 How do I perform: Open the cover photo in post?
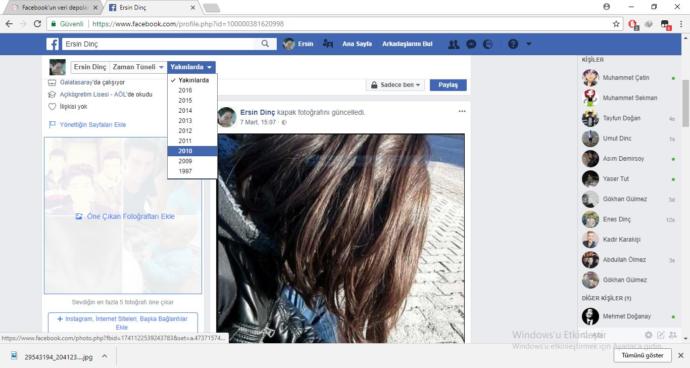pyautogui.click(x=341, y=238)
